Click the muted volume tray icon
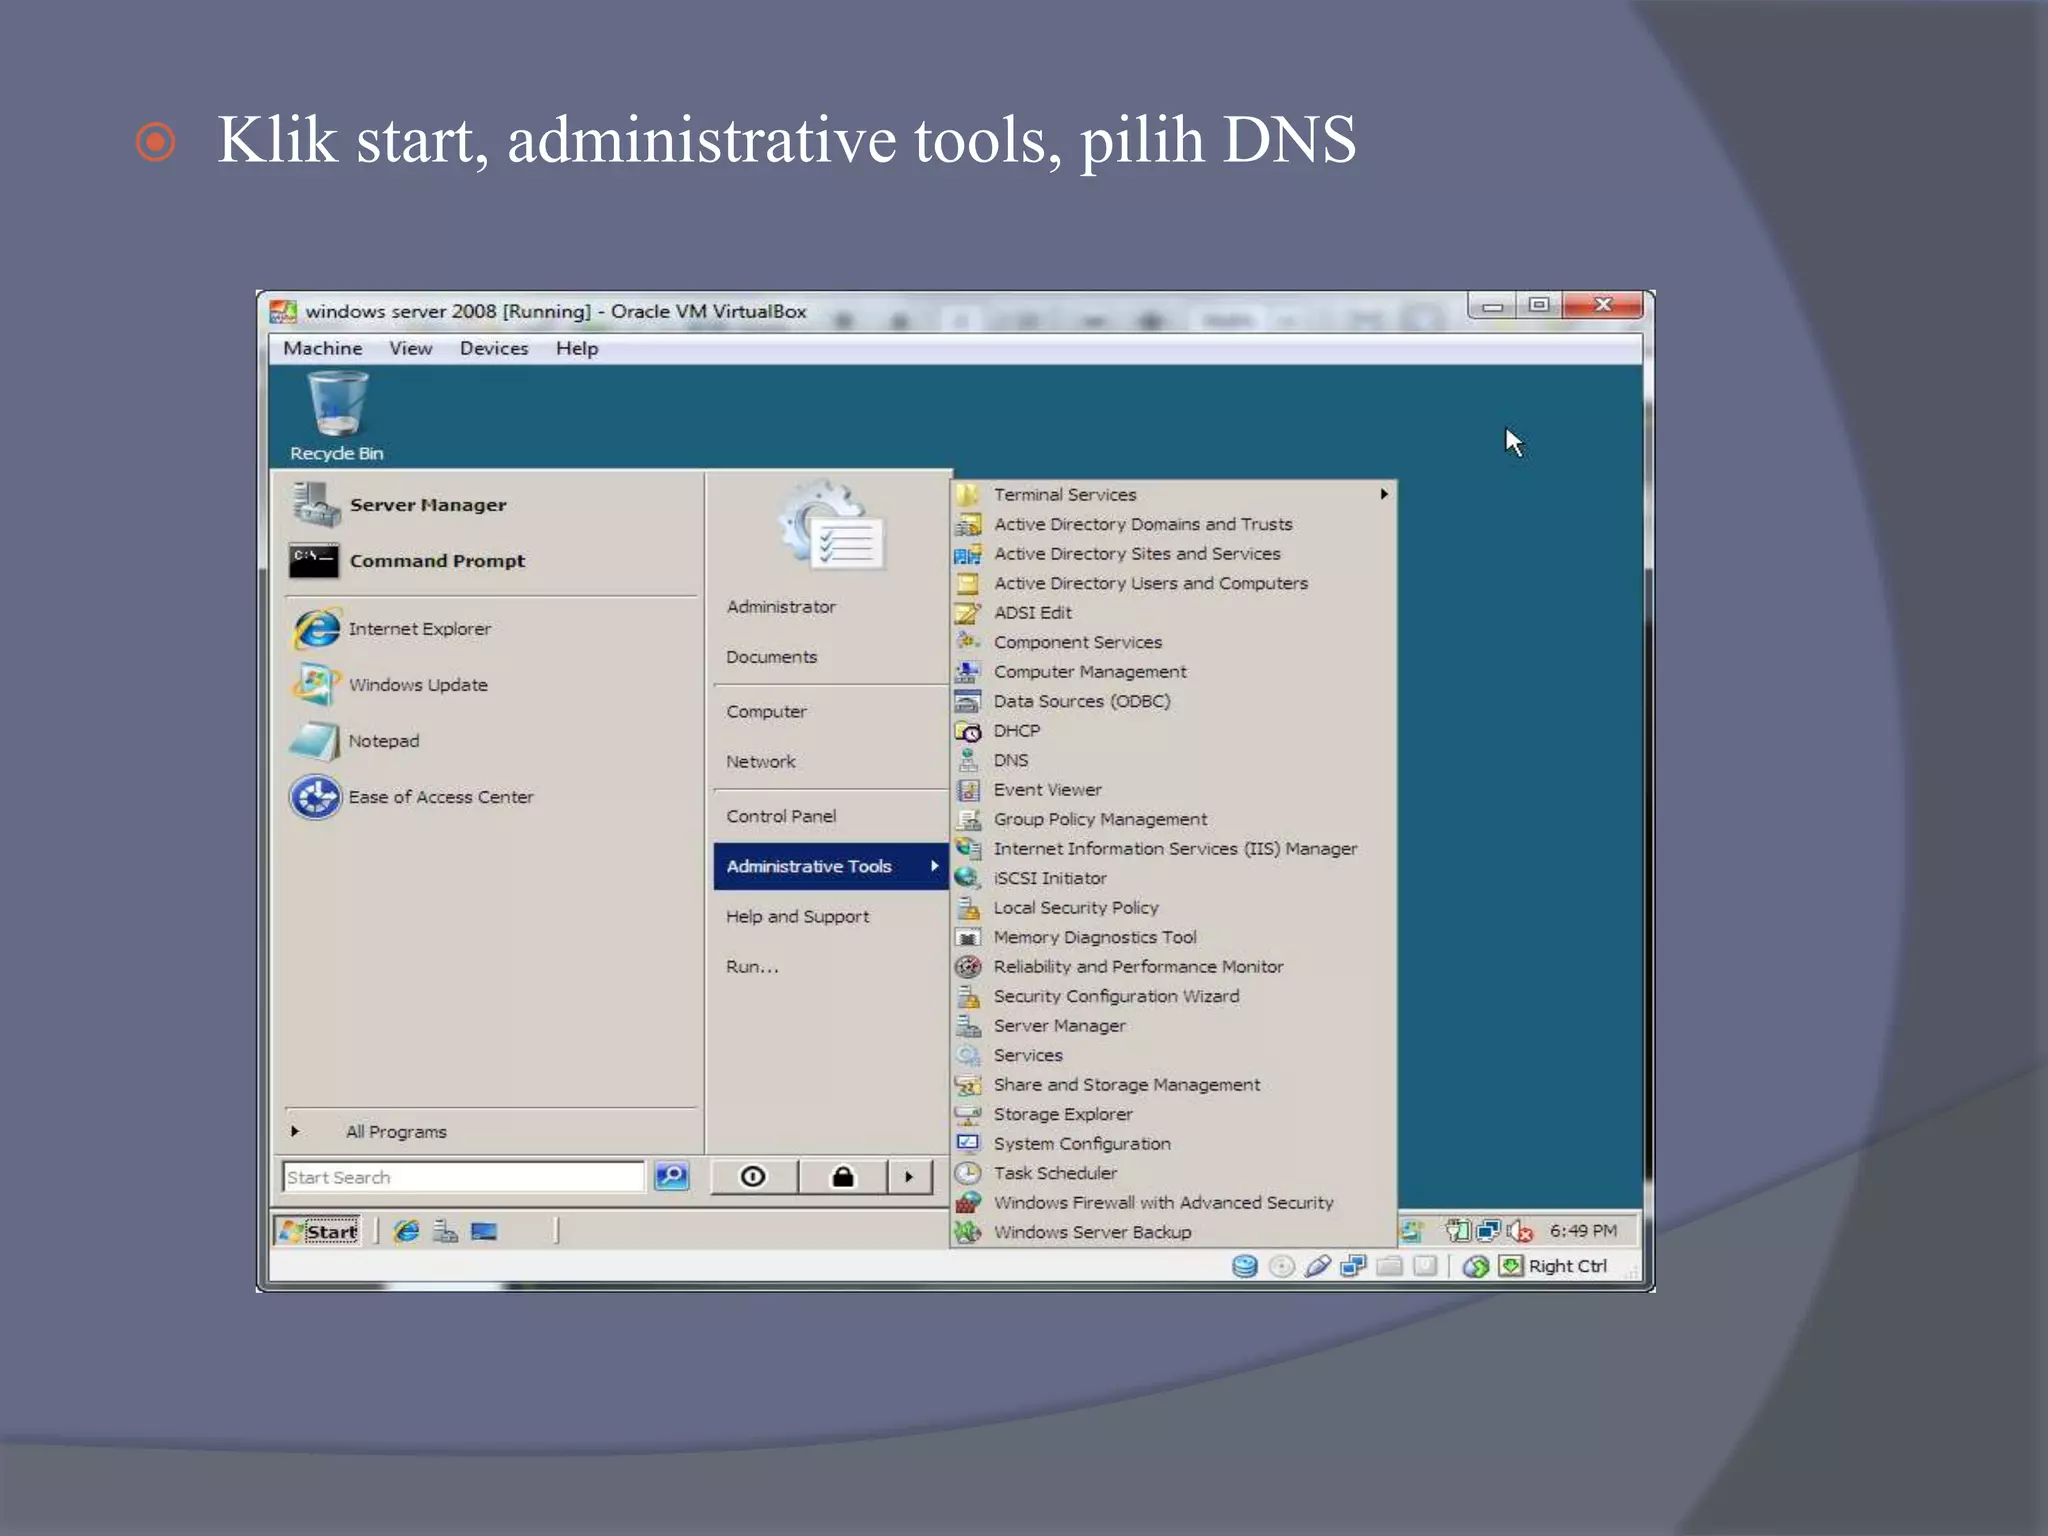The width and height of the screenshot is (2048, 1536). click(1520, 1231)
